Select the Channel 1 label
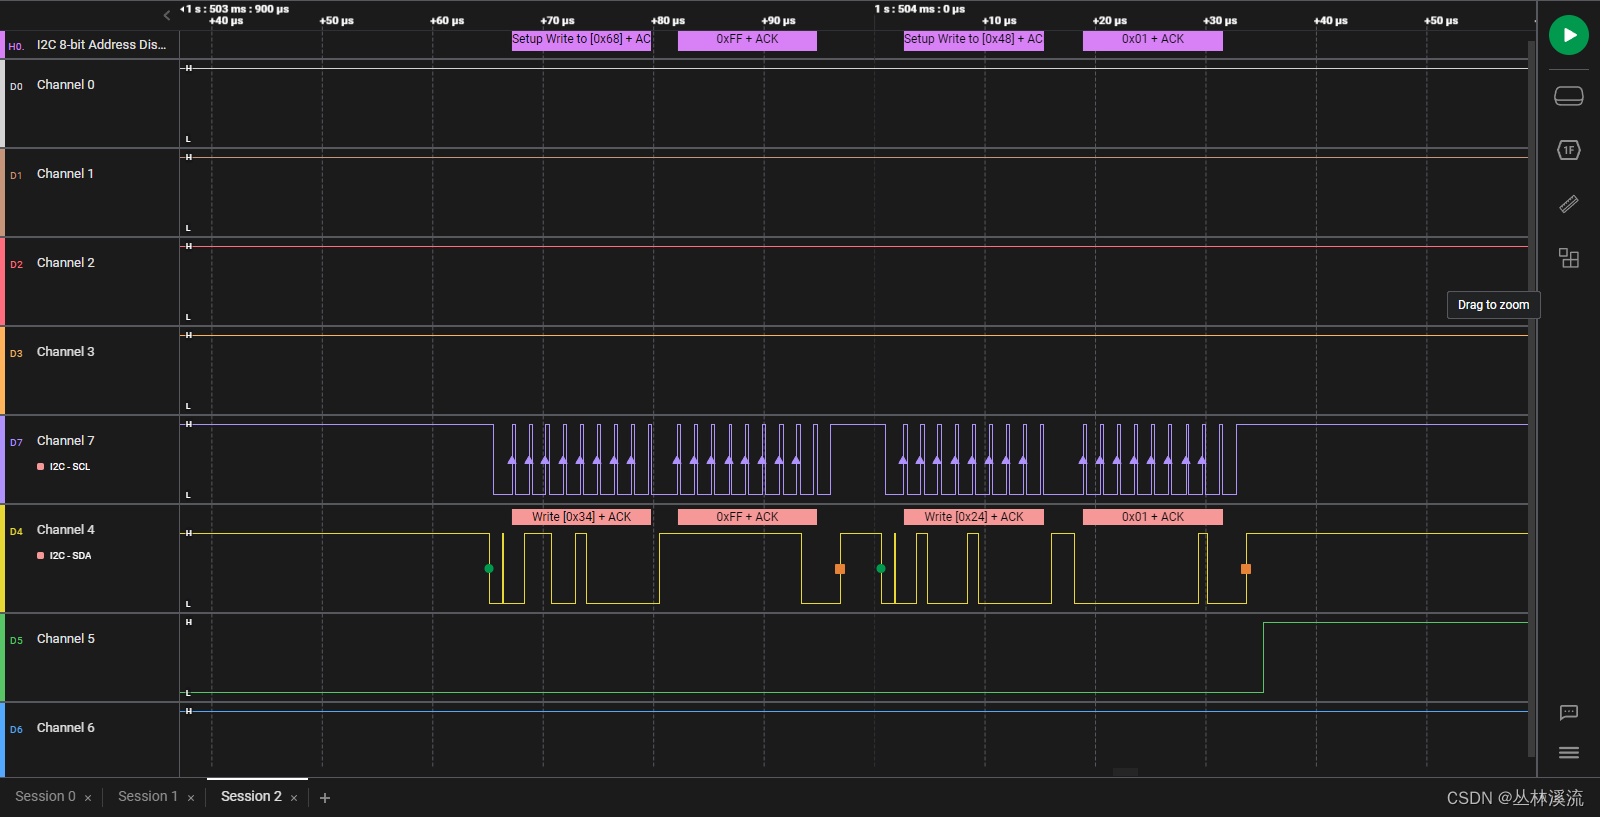The height and width of the screenshot is (817, 1600). click(66, 174)
